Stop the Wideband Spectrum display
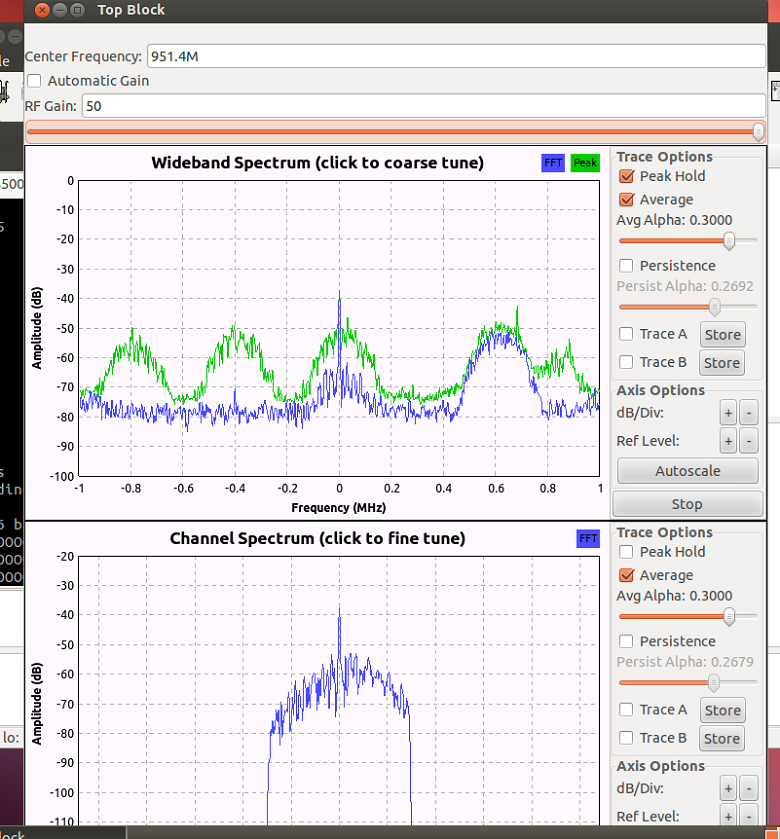 [x=686, y=504]
